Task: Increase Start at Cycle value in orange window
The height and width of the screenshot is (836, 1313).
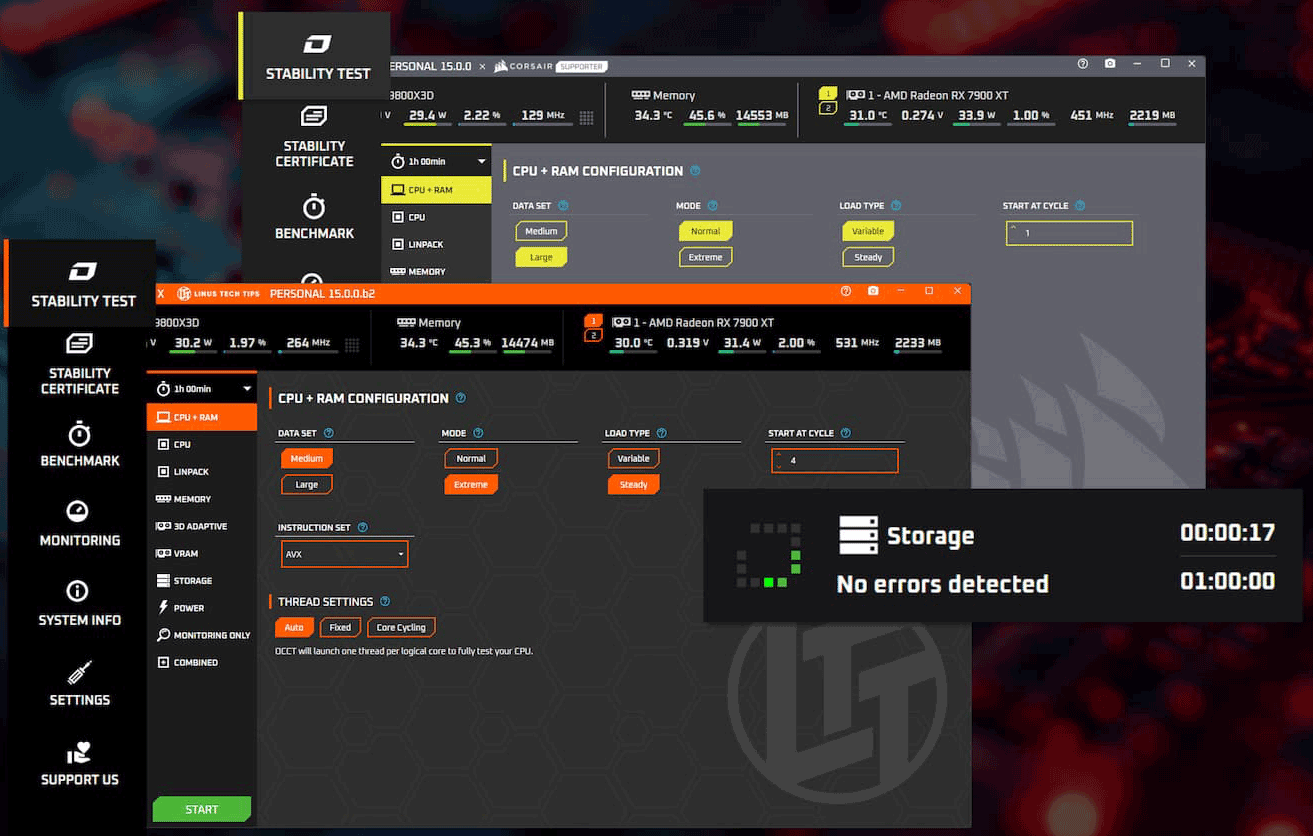Action: click(779, 455)
